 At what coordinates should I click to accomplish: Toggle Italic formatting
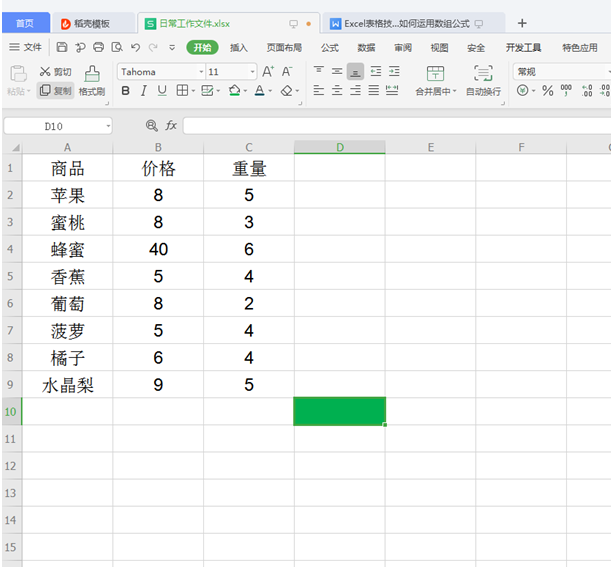[144, 91]
